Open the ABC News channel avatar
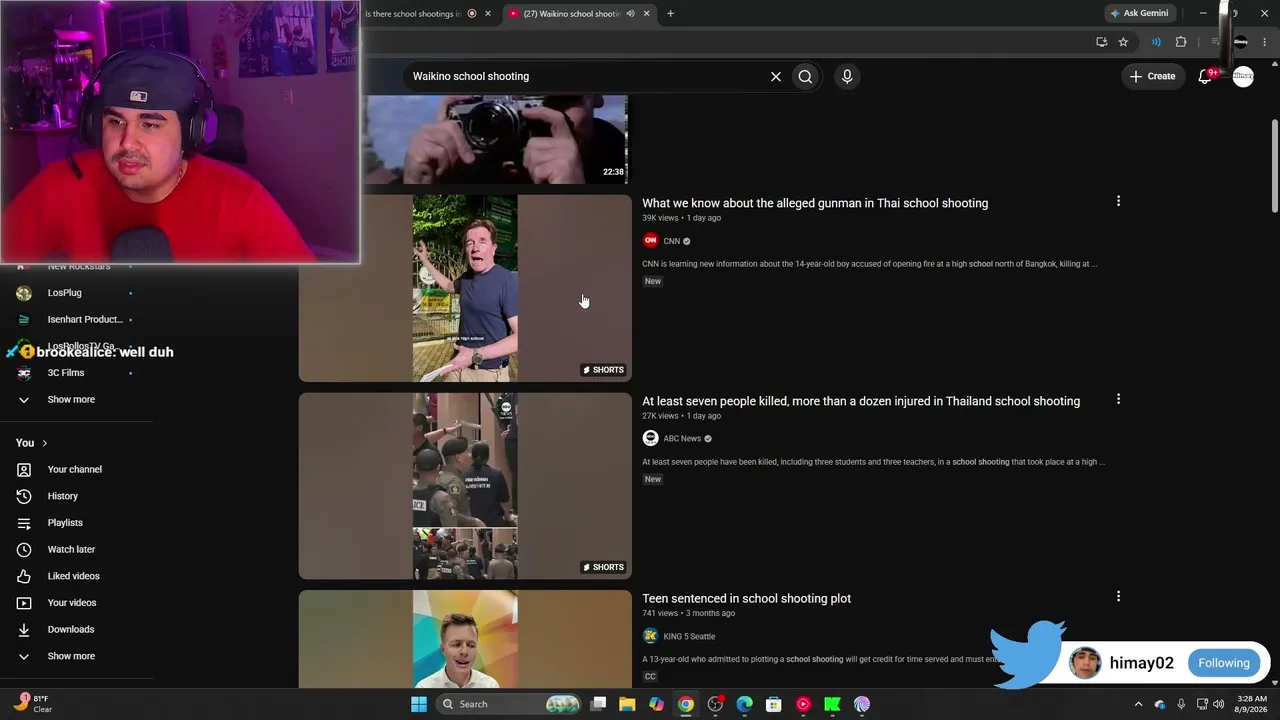The height and width of the screenshot is (720, 1280). [650, 438]
